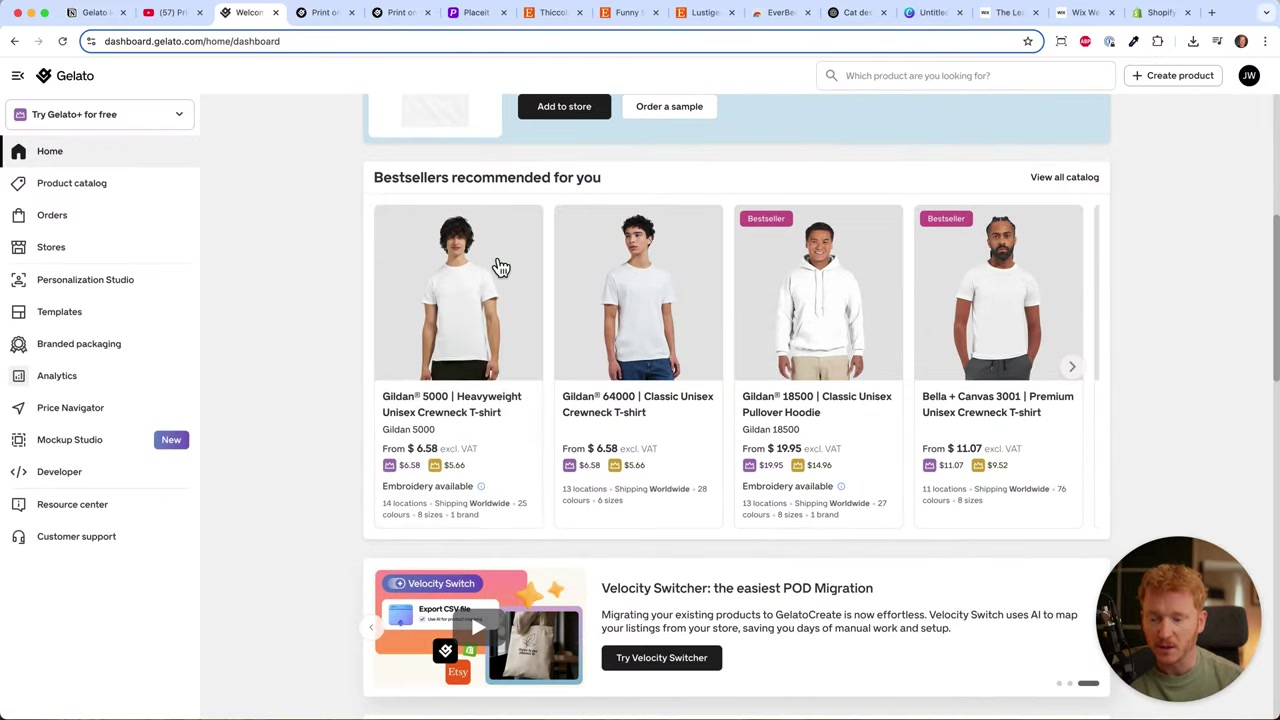This screenshot has height=720, width=1280.
Task: Go back with the browser back arrow
Action: (x=14, y=41)
